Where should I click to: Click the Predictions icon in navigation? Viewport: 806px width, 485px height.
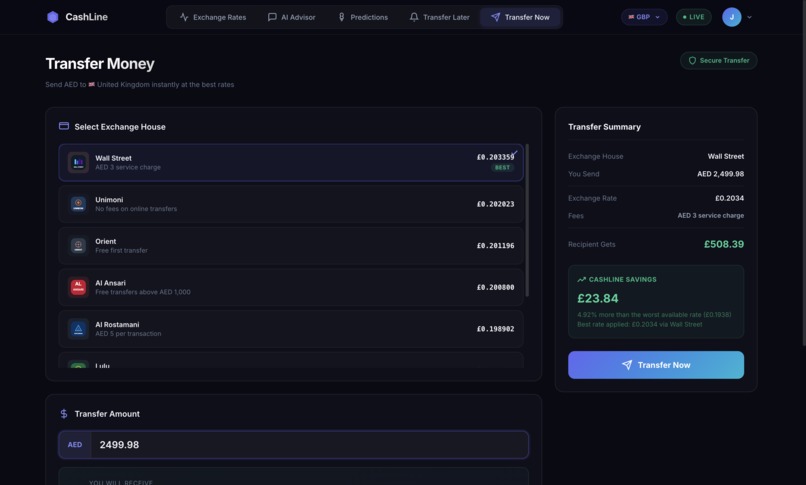pyautogui.click(x=341, y=17)
